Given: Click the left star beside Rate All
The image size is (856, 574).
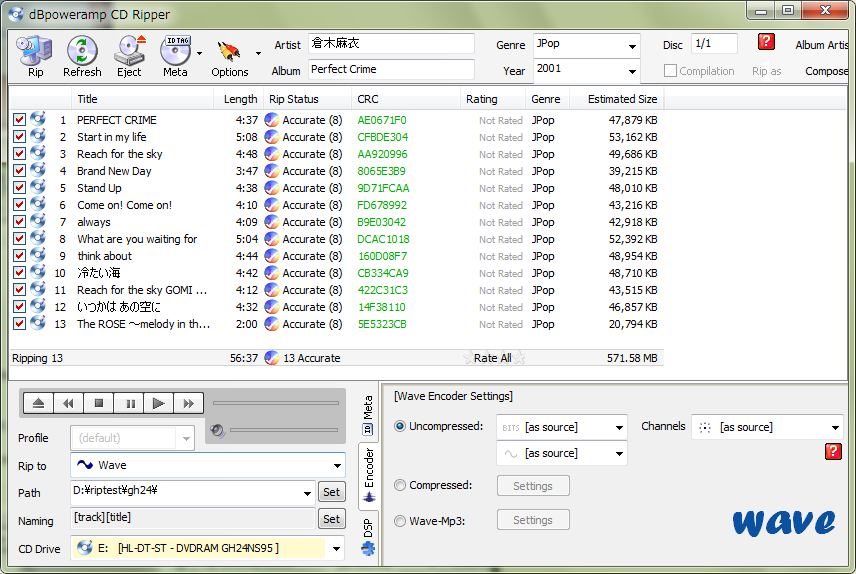Looking at the screenshot, I should click(x=468, y=358).
